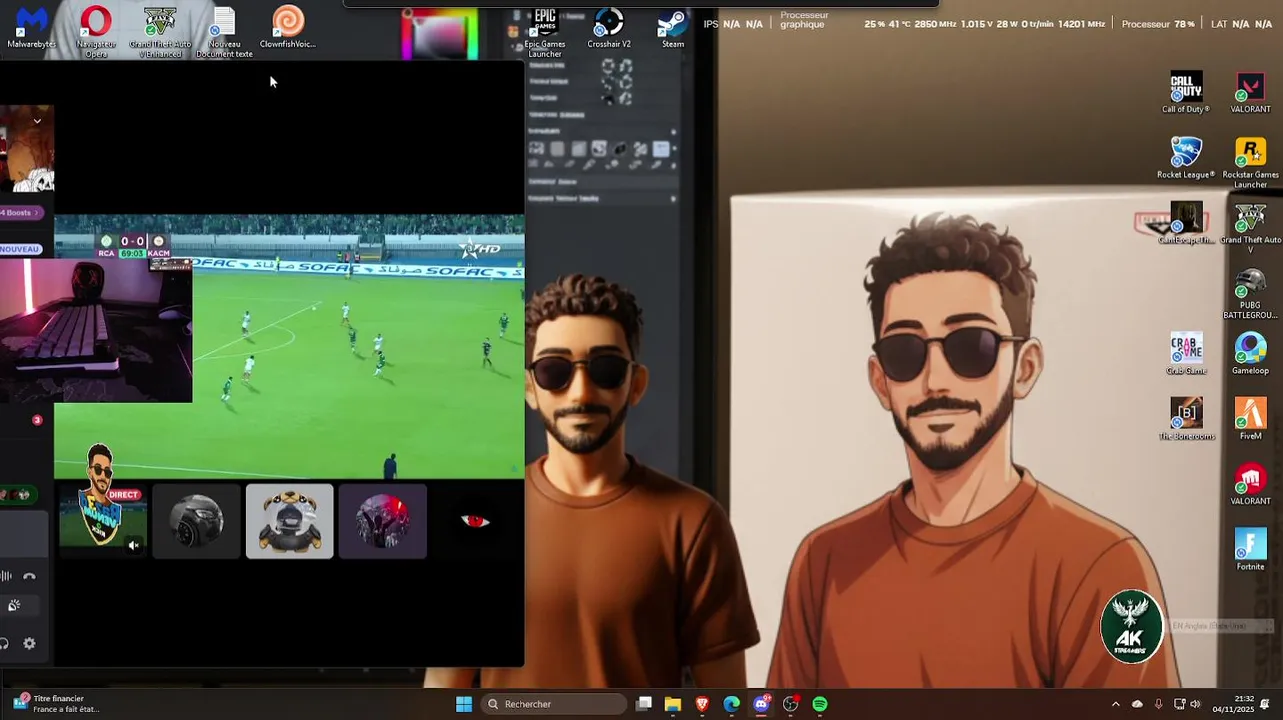Click the microphone tray icon
Viewport: 1283px width, 720px height.
pos(1158,704)
